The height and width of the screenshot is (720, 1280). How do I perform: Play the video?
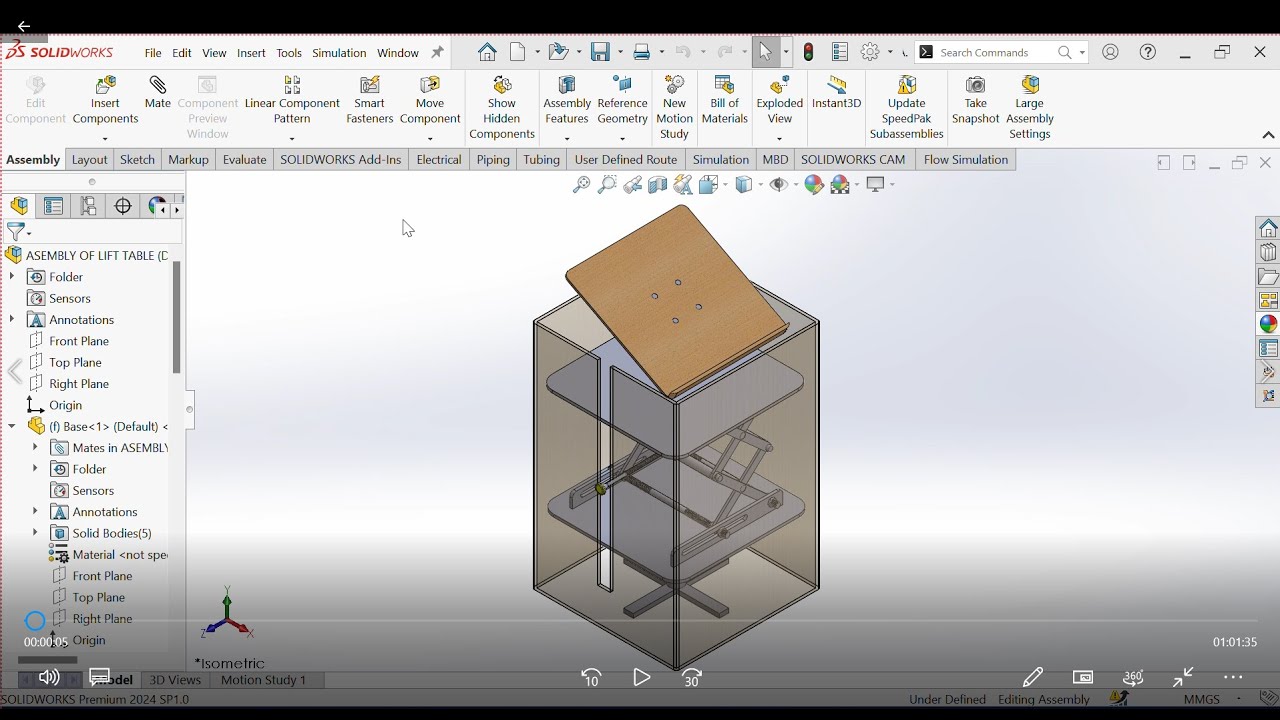point(642,677)
